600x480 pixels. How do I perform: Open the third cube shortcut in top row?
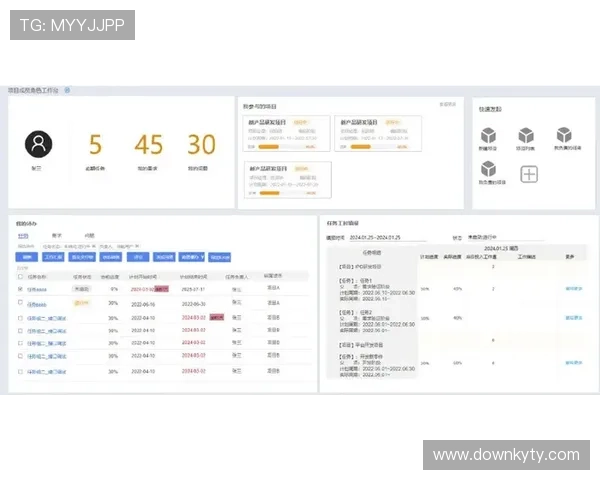click(564, 136)
